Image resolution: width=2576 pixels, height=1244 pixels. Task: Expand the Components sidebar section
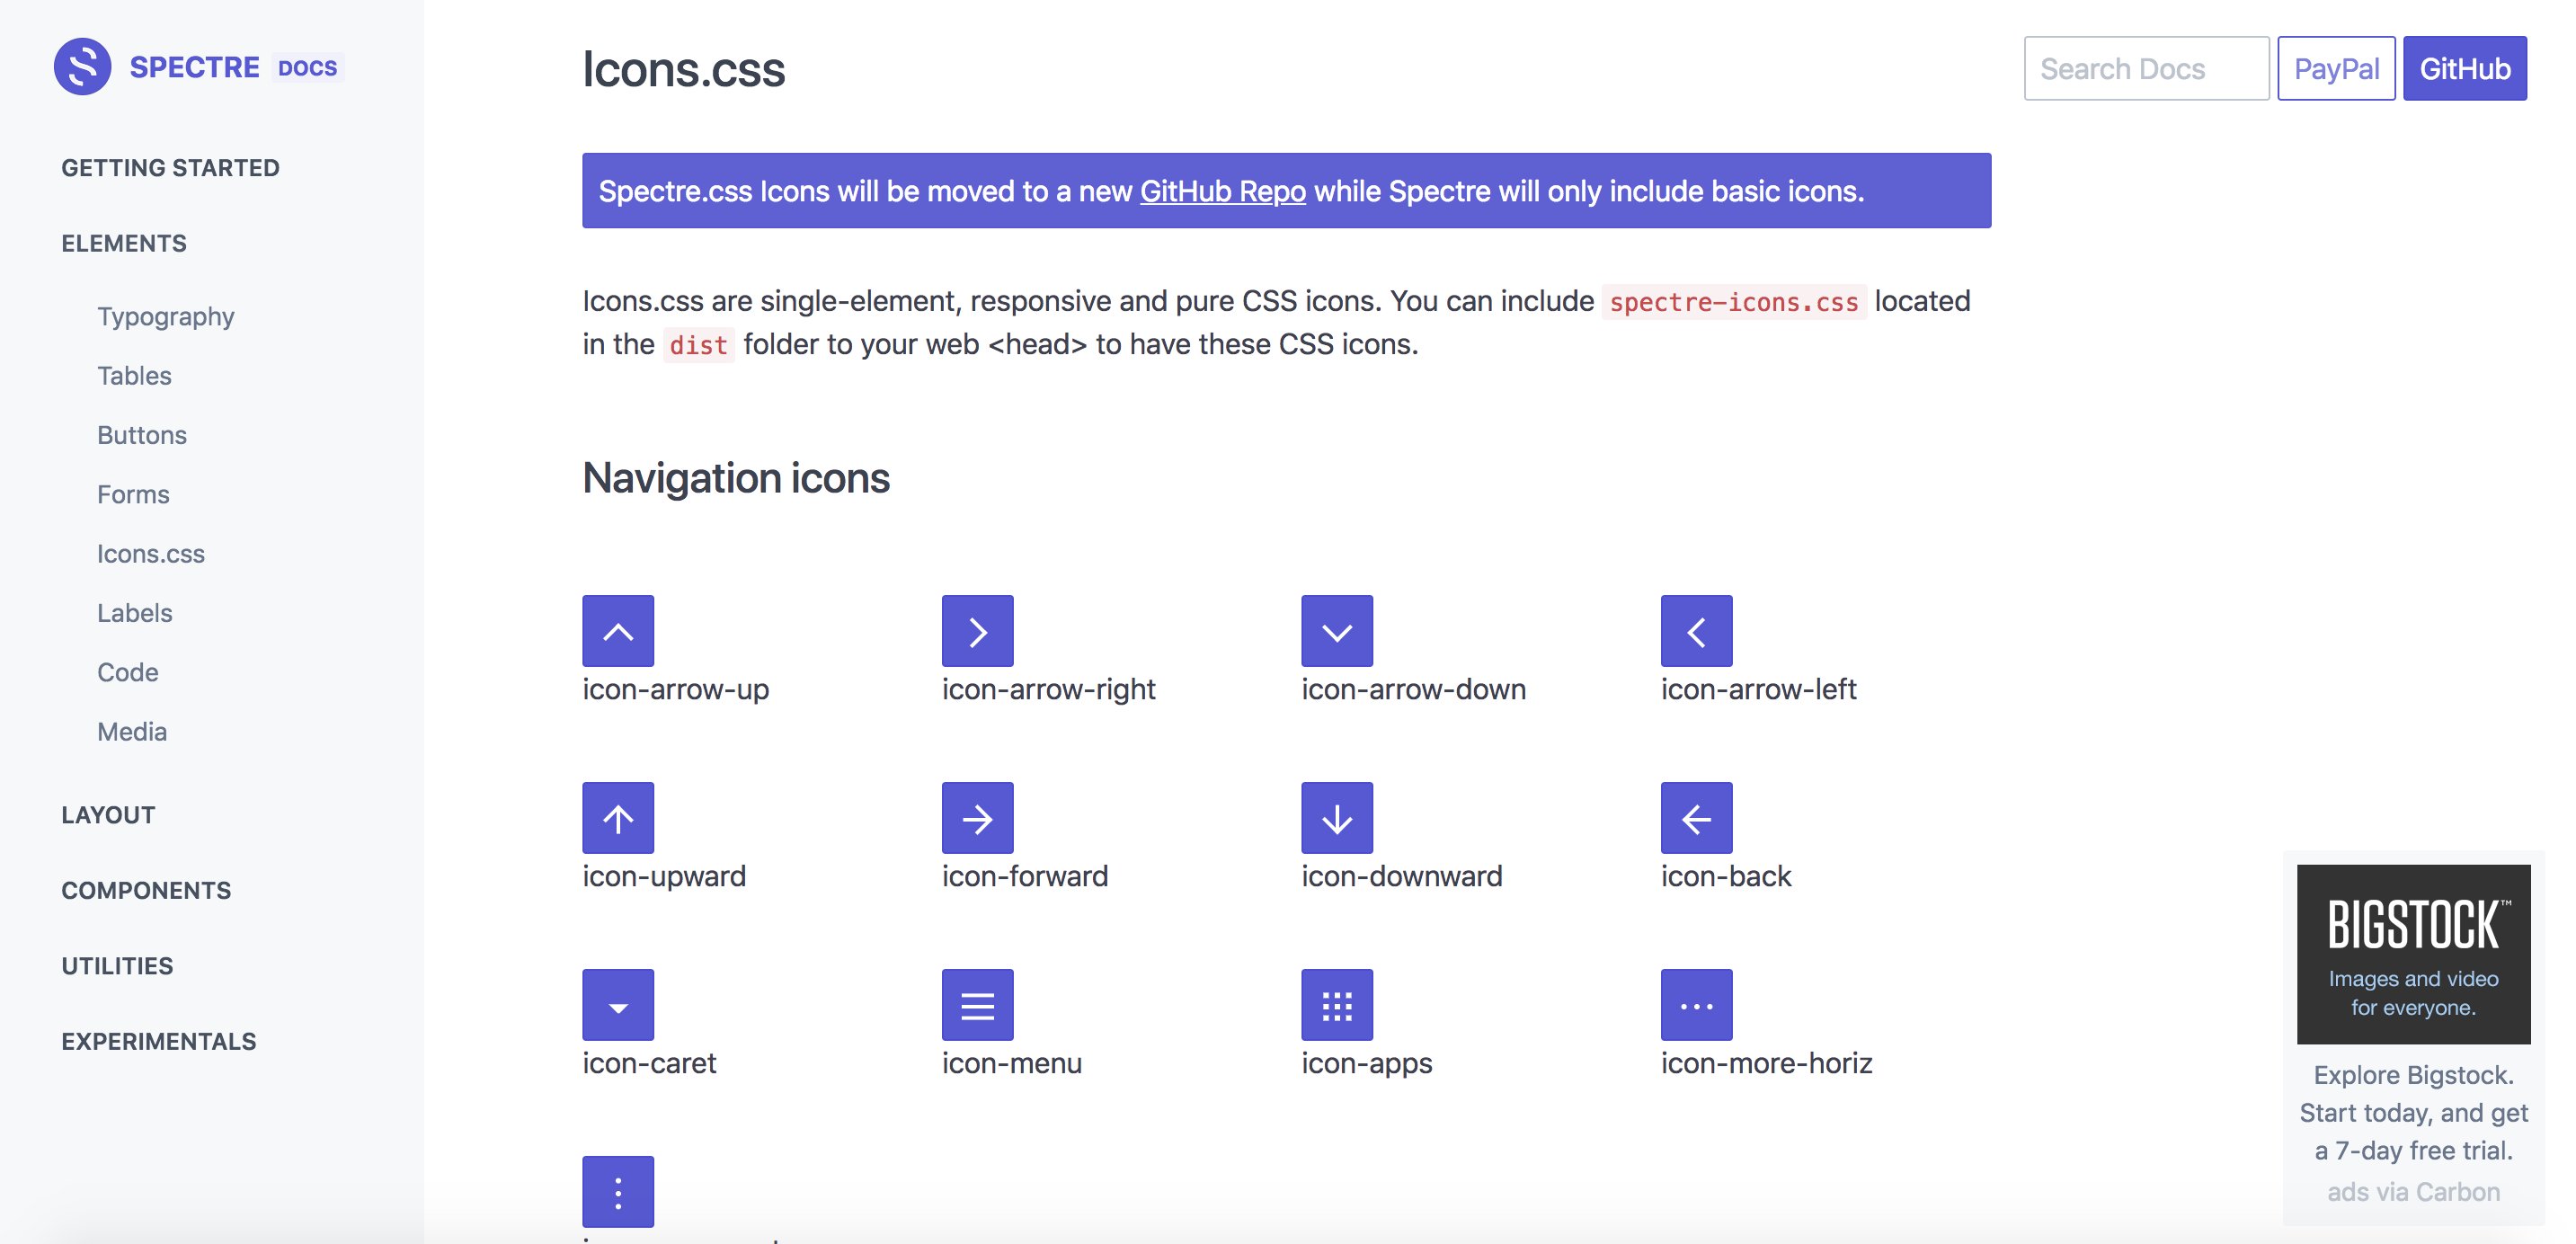coord(146,890)
